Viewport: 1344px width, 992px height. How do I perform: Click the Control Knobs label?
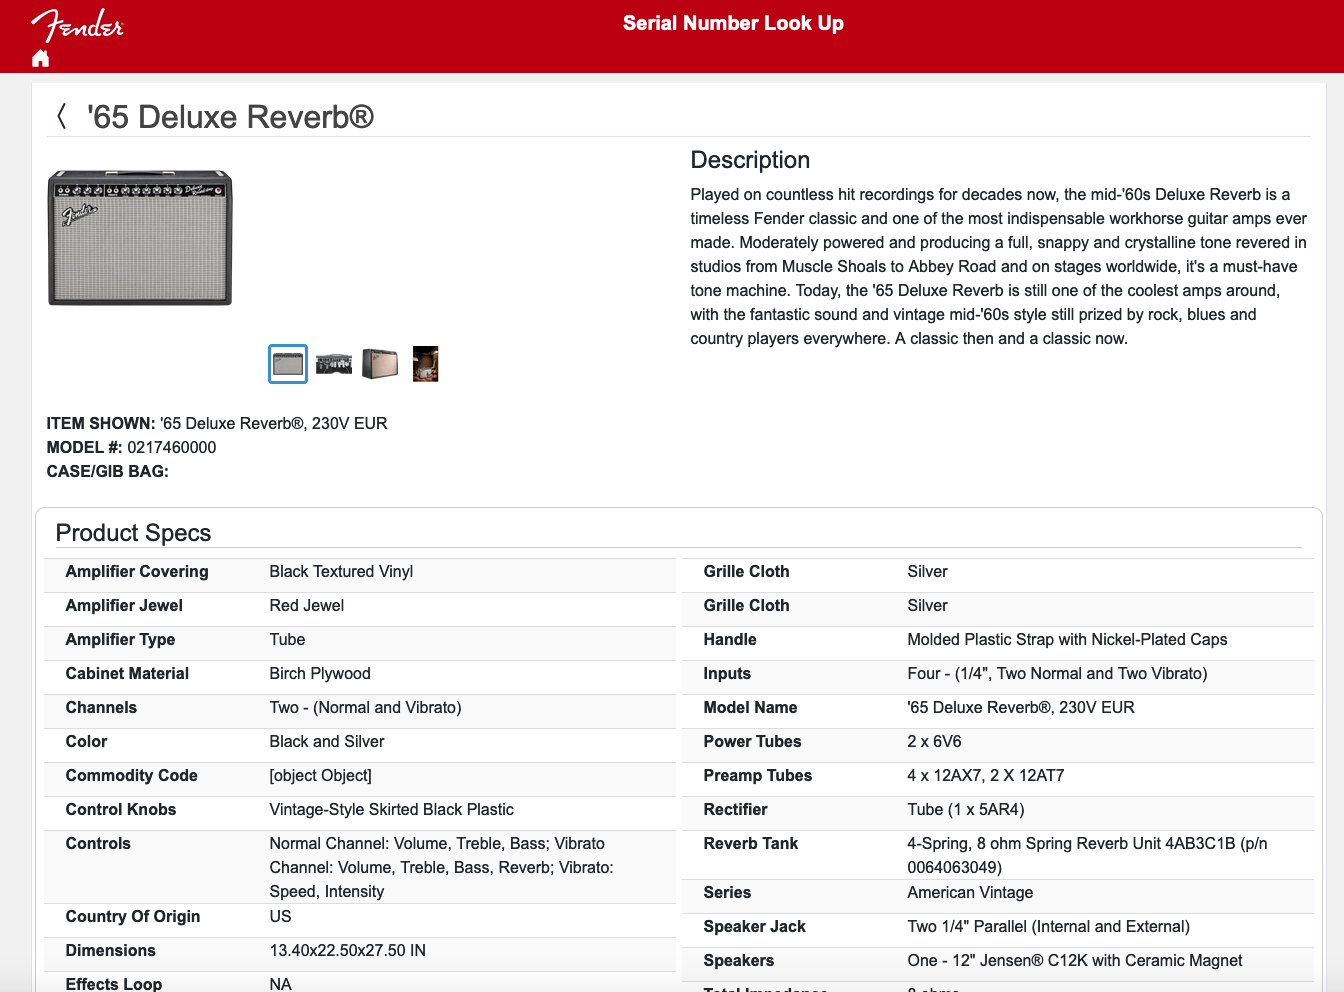coord(121,809)
